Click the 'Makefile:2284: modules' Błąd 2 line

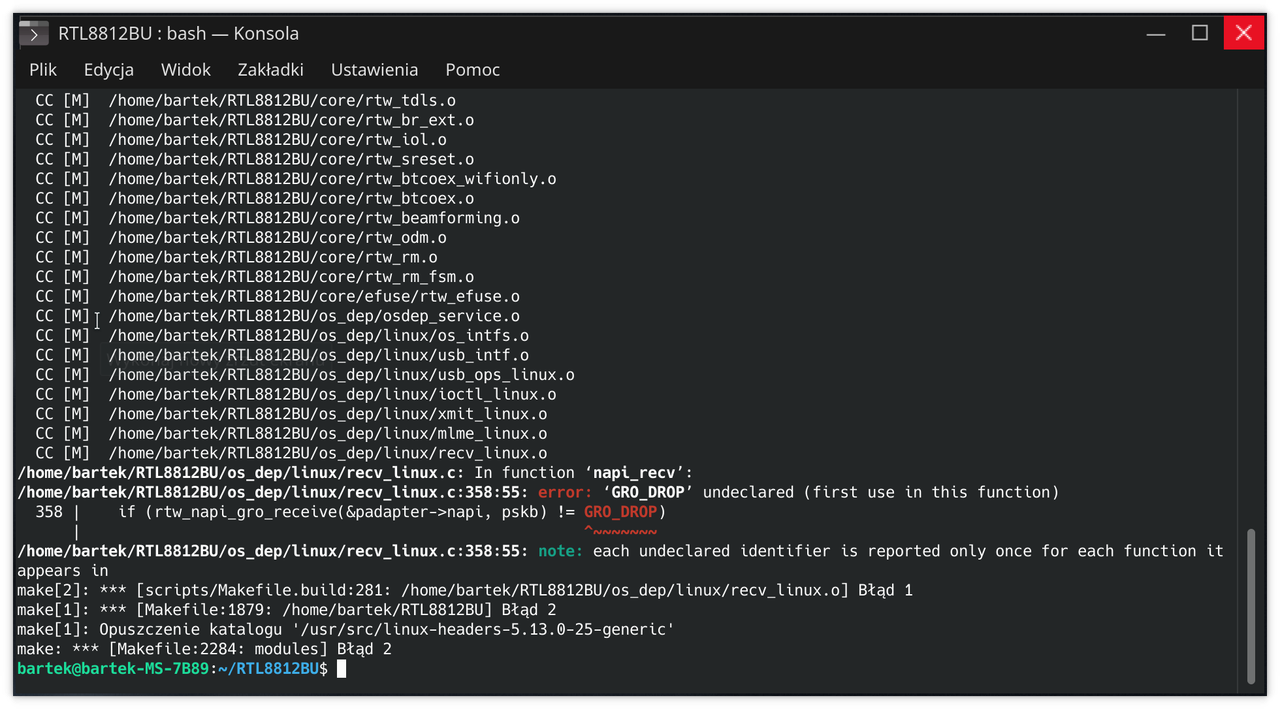[204, 649]
